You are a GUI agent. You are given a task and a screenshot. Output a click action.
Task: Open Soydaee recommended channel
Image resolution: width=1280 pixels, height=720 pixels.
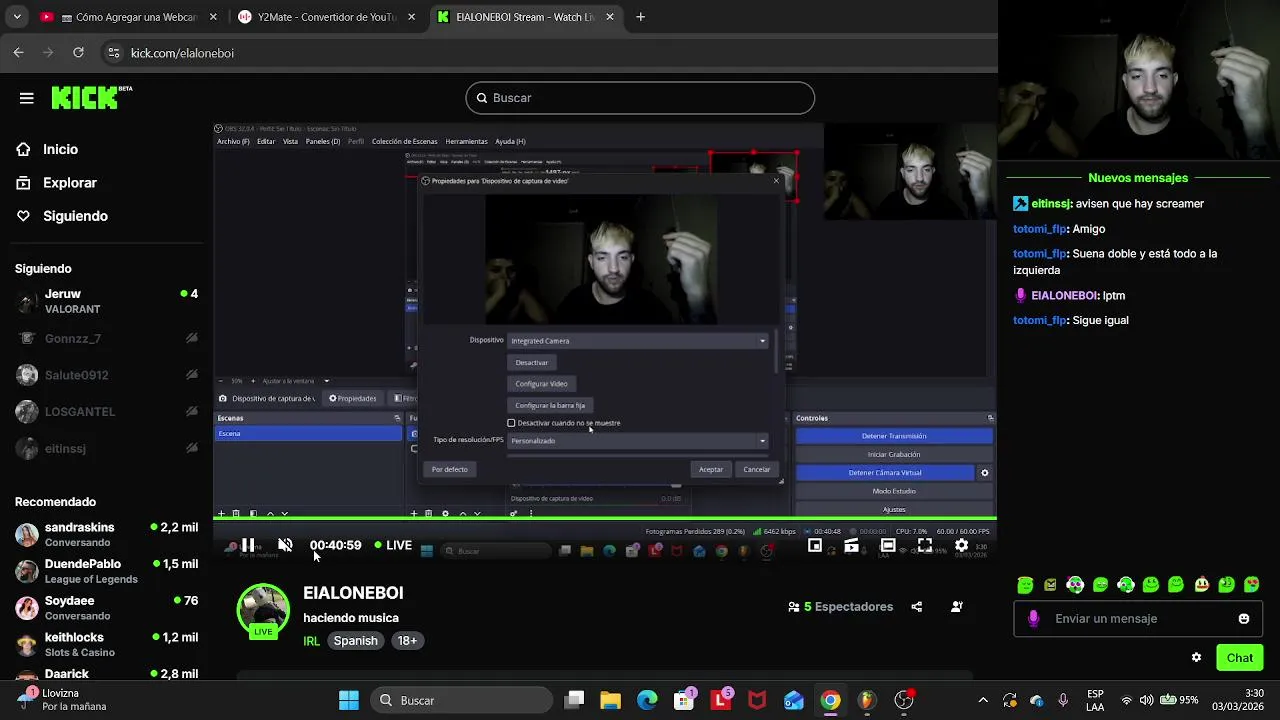[x=106, y=608]
